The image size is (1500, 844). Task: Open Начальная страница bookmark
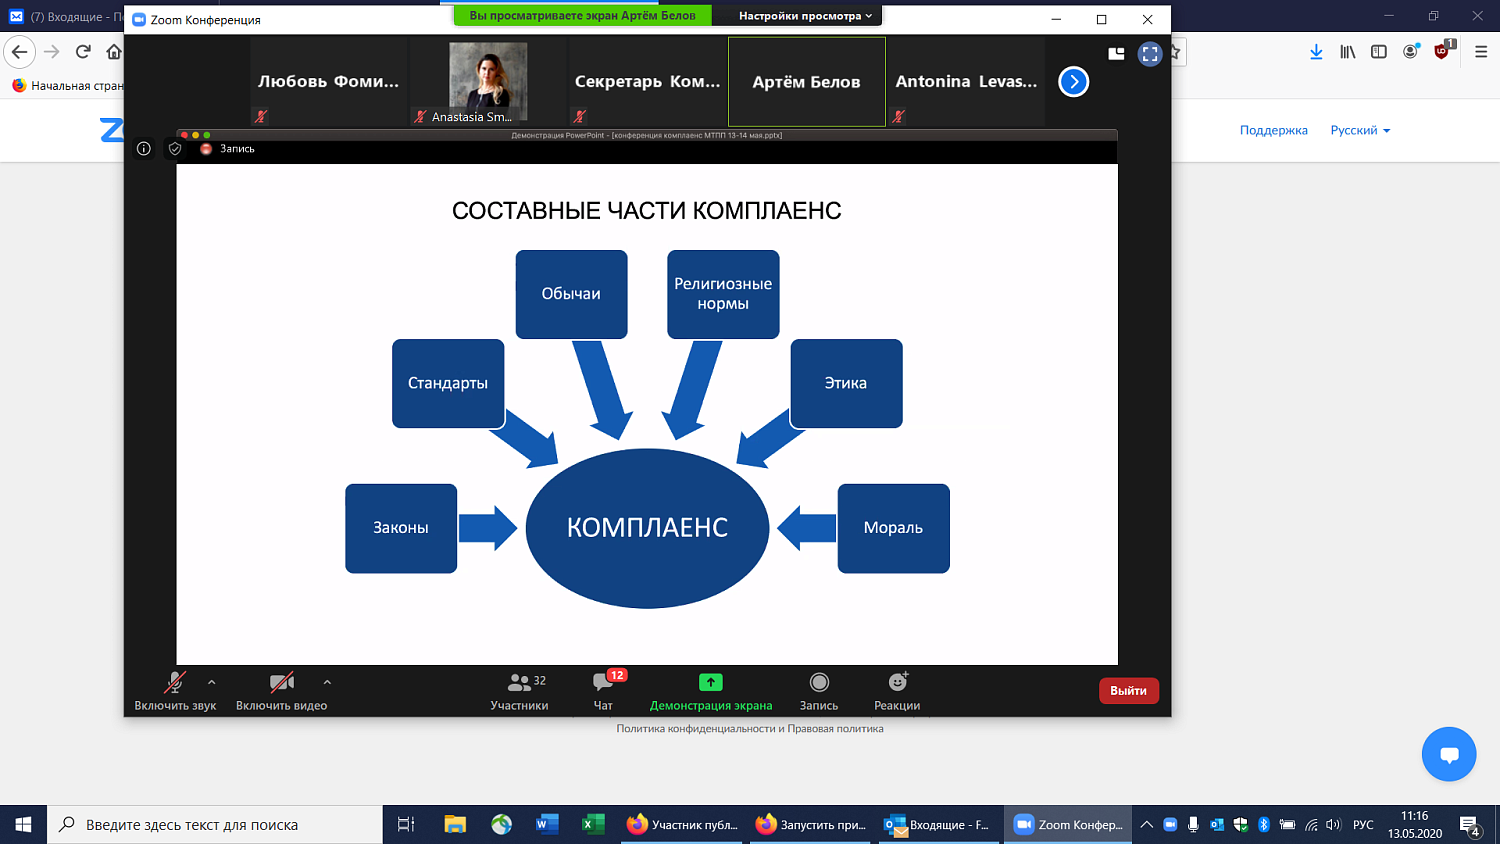pos(68,86)
